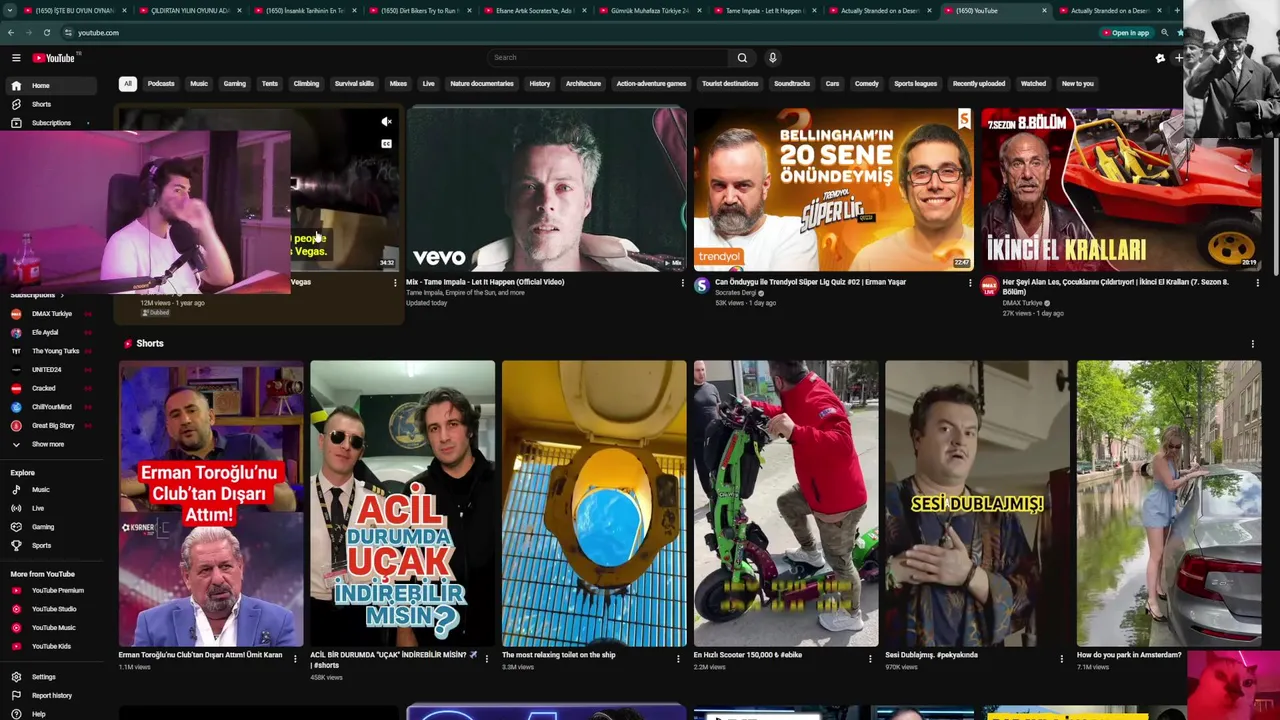Open more options for Tame Impala mix
Screen dimensions: 1280x720
[682, 283]
